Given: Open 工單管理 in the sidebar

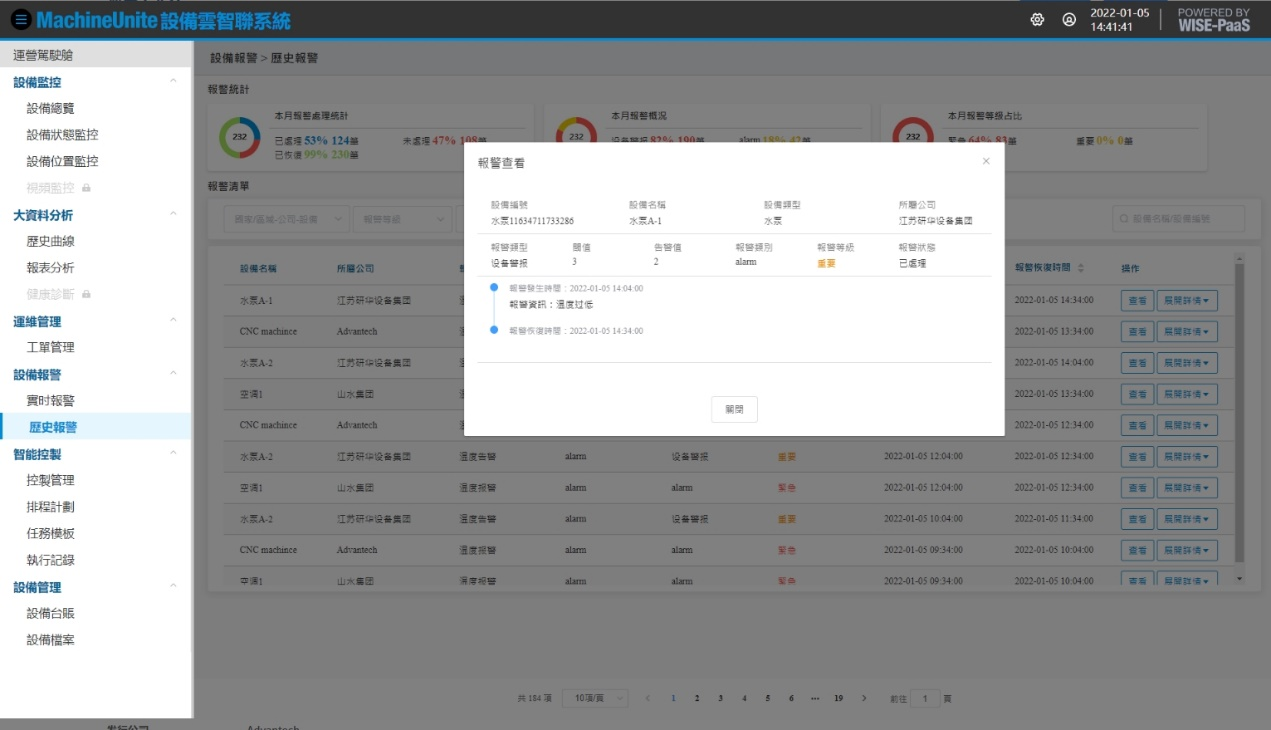Looking at the screenshot, I should pyautogui.click(x=51, y=347).
